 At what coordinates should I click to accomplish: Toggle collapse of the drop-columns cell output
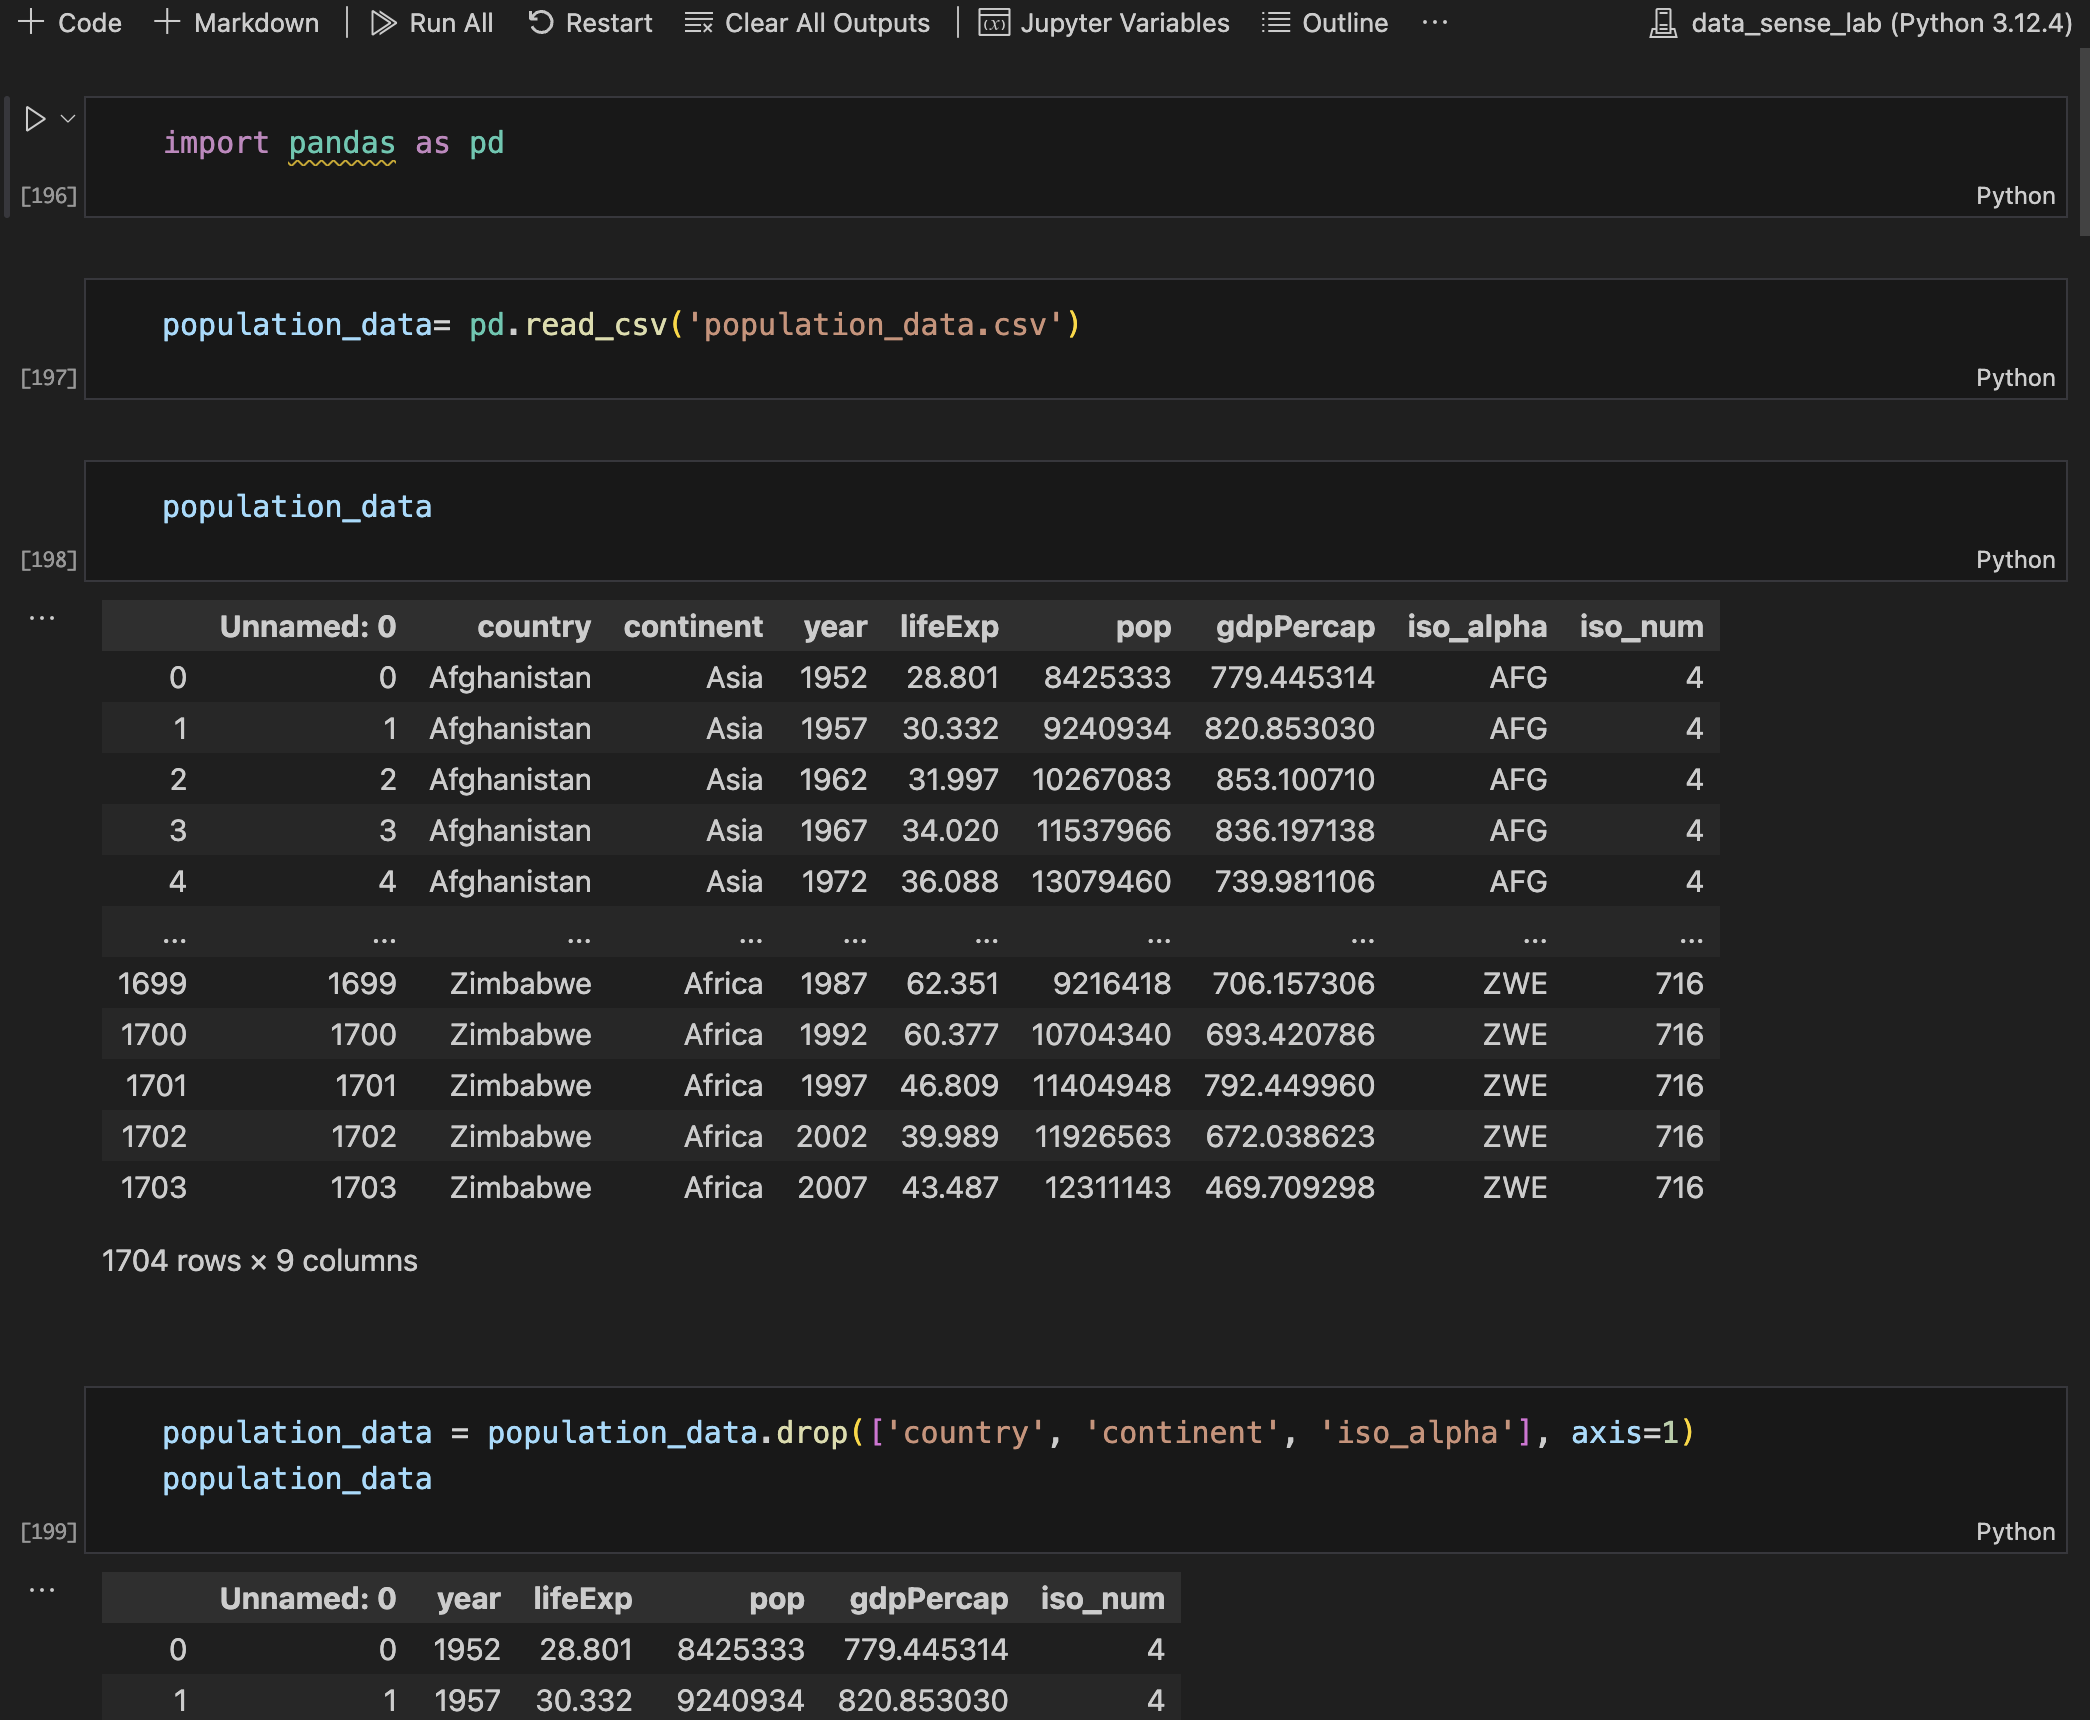pyautogui.click(x=41, y=1590)
